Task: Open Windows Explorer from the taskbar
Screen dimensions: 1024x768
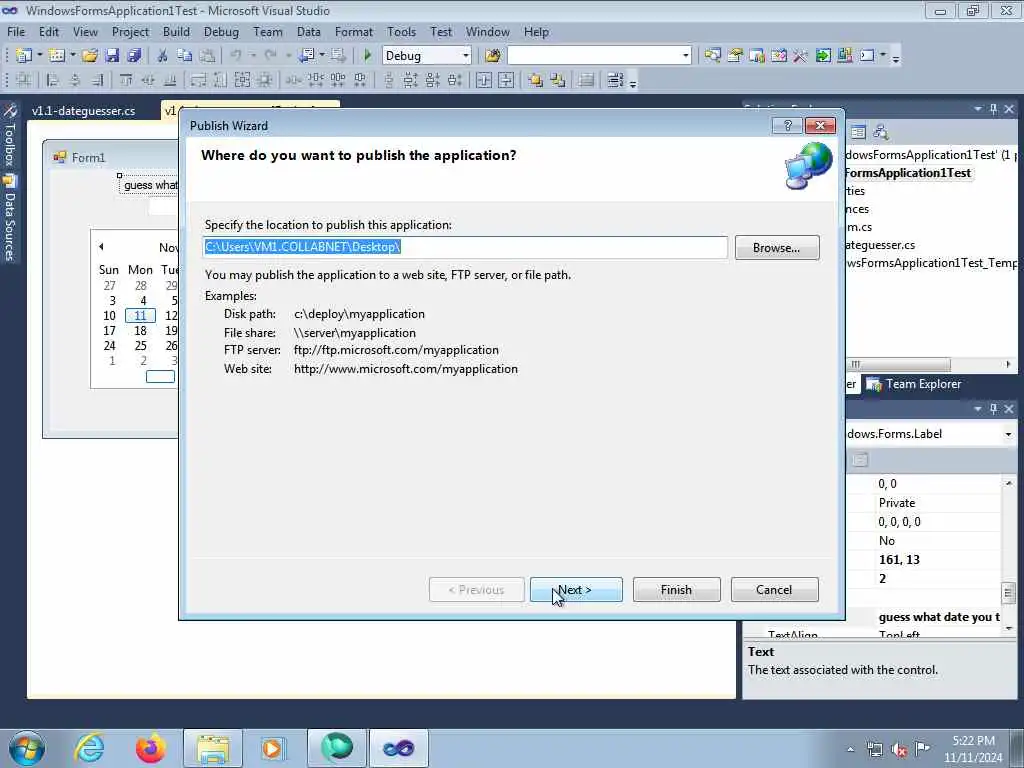Action: tap(213, 748)
